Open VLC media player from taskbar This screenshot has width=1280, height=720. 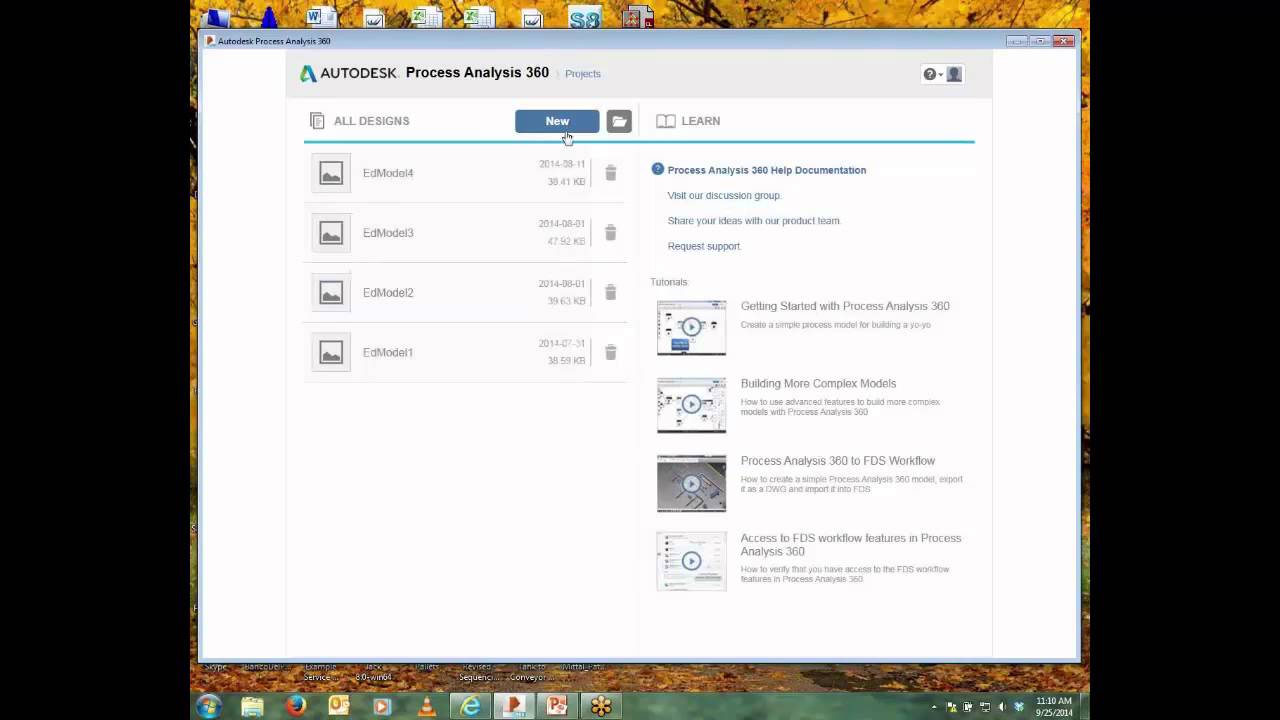click(426, 706)
